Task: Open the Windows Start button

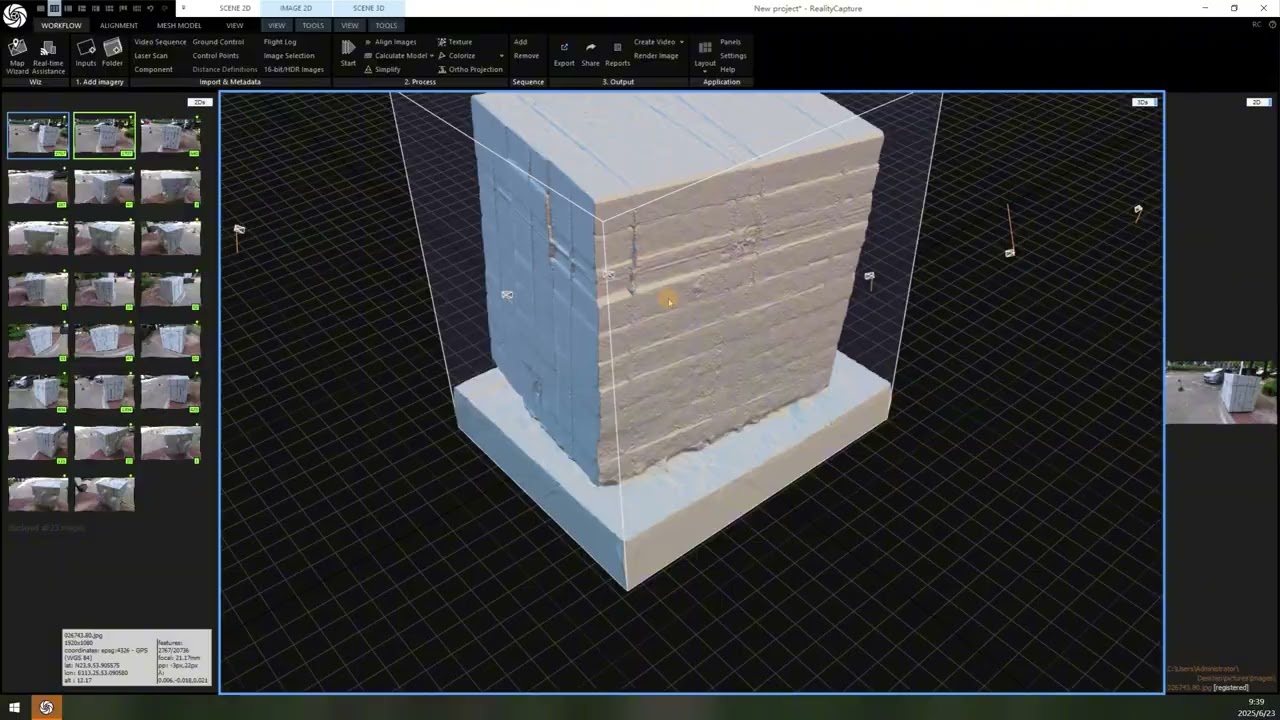Action: tap(15, 707)
